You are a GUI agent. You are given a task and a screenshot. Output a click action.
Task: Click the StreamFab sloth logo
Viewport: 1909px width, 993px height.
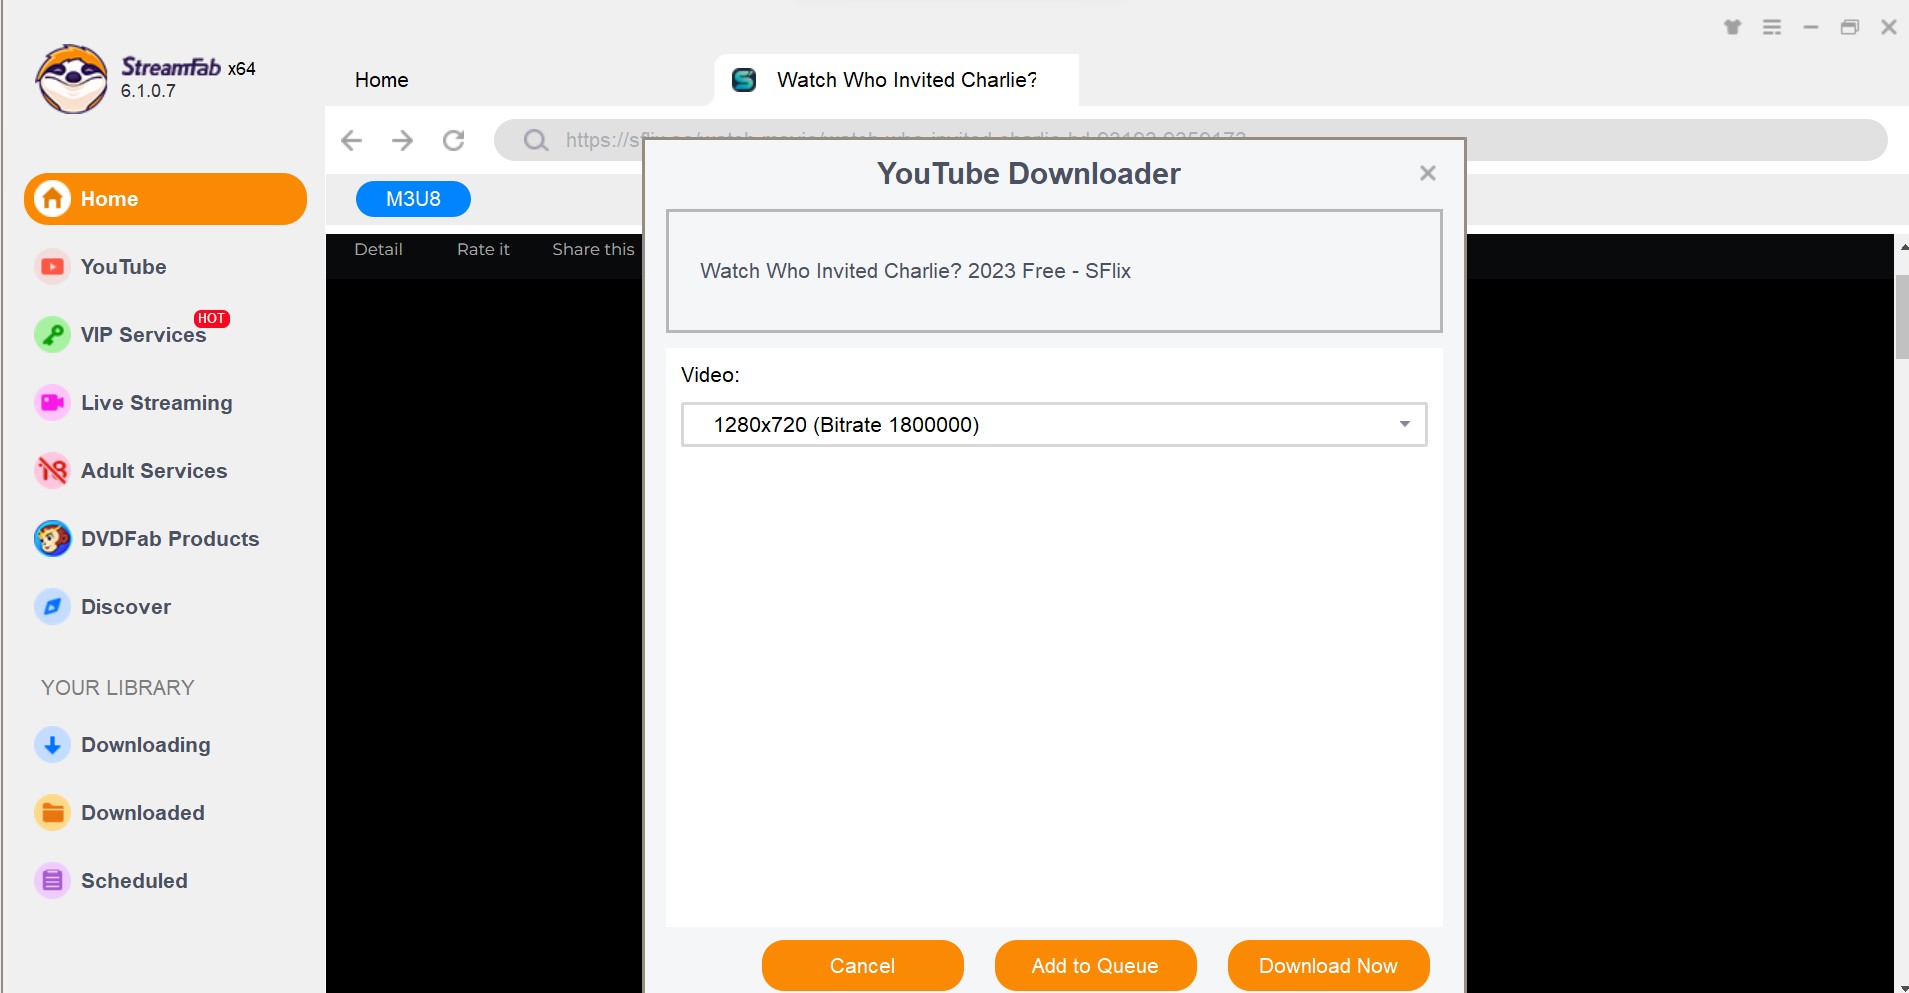[x=71, y=79]
